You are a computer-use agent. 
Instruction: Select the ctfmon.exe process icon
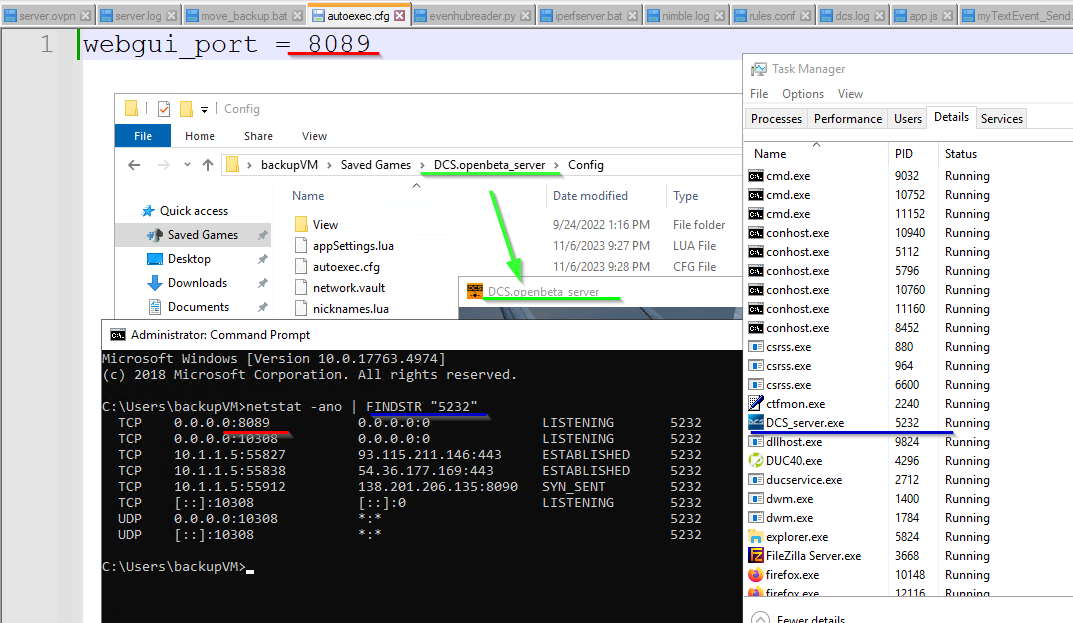click(755, 403)
